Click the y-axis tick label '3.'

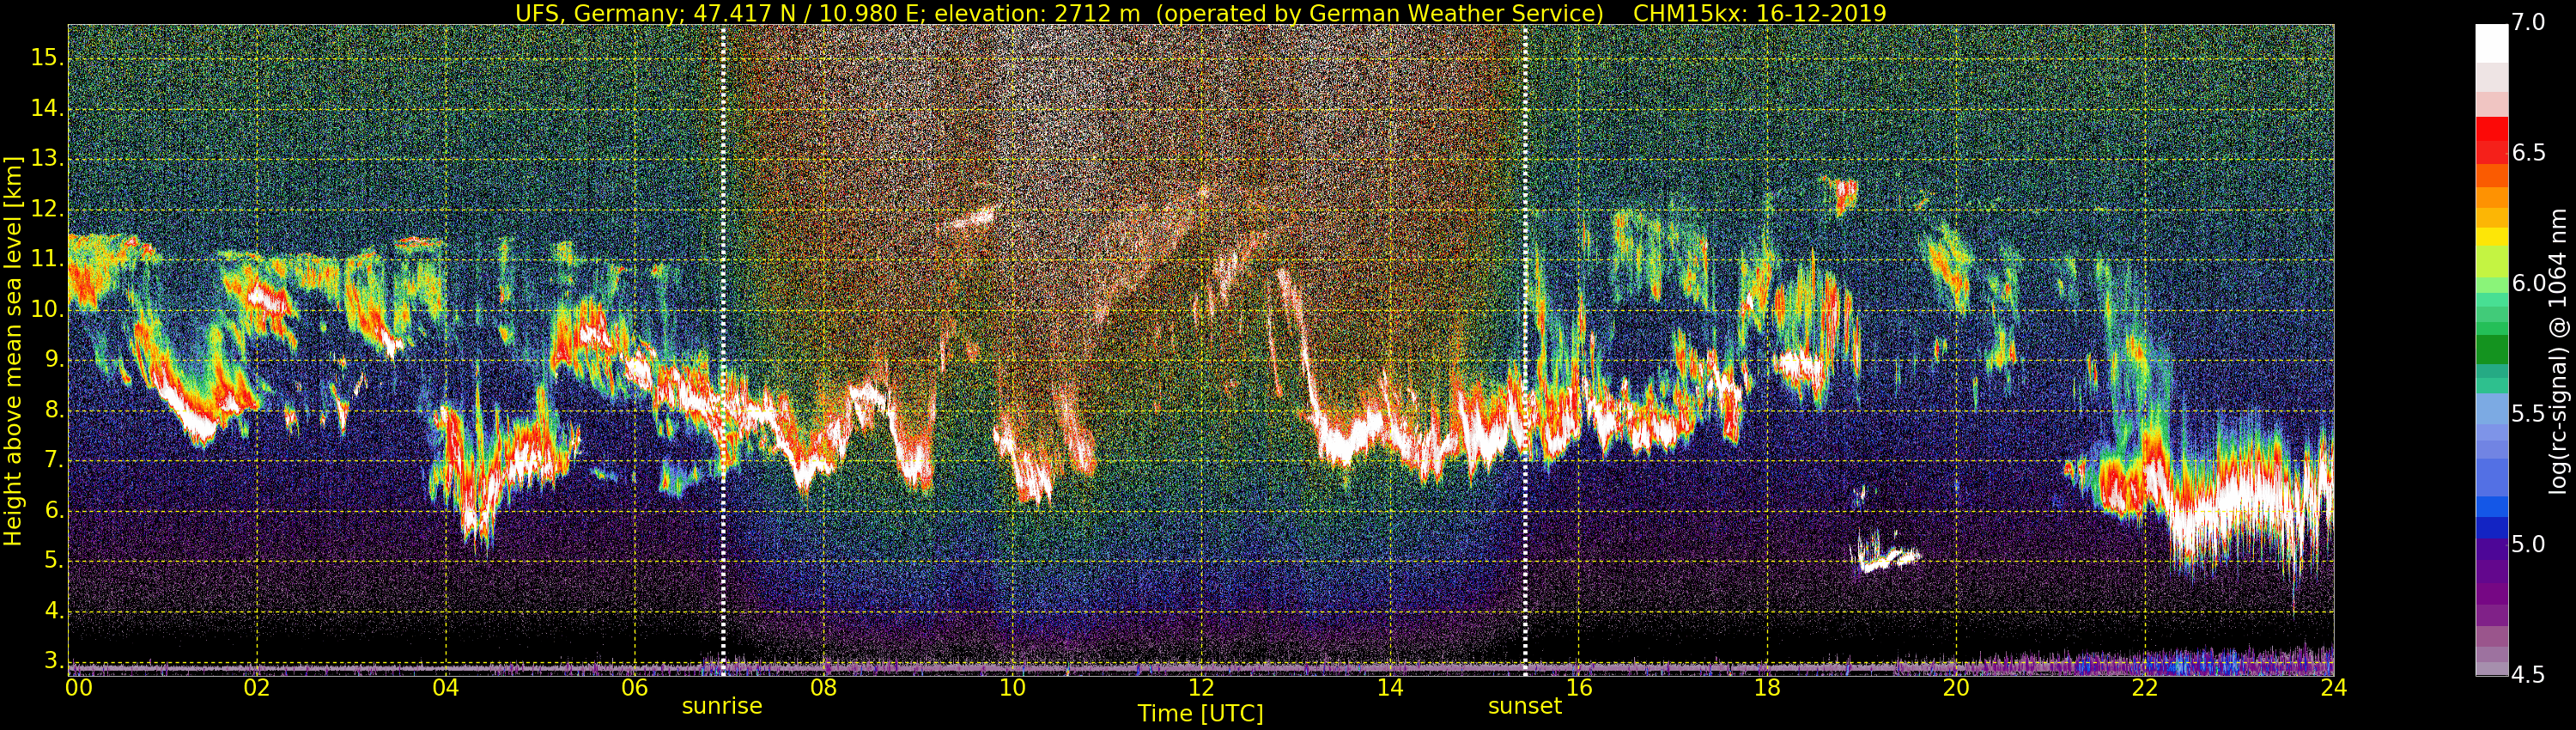click(53, 662)
